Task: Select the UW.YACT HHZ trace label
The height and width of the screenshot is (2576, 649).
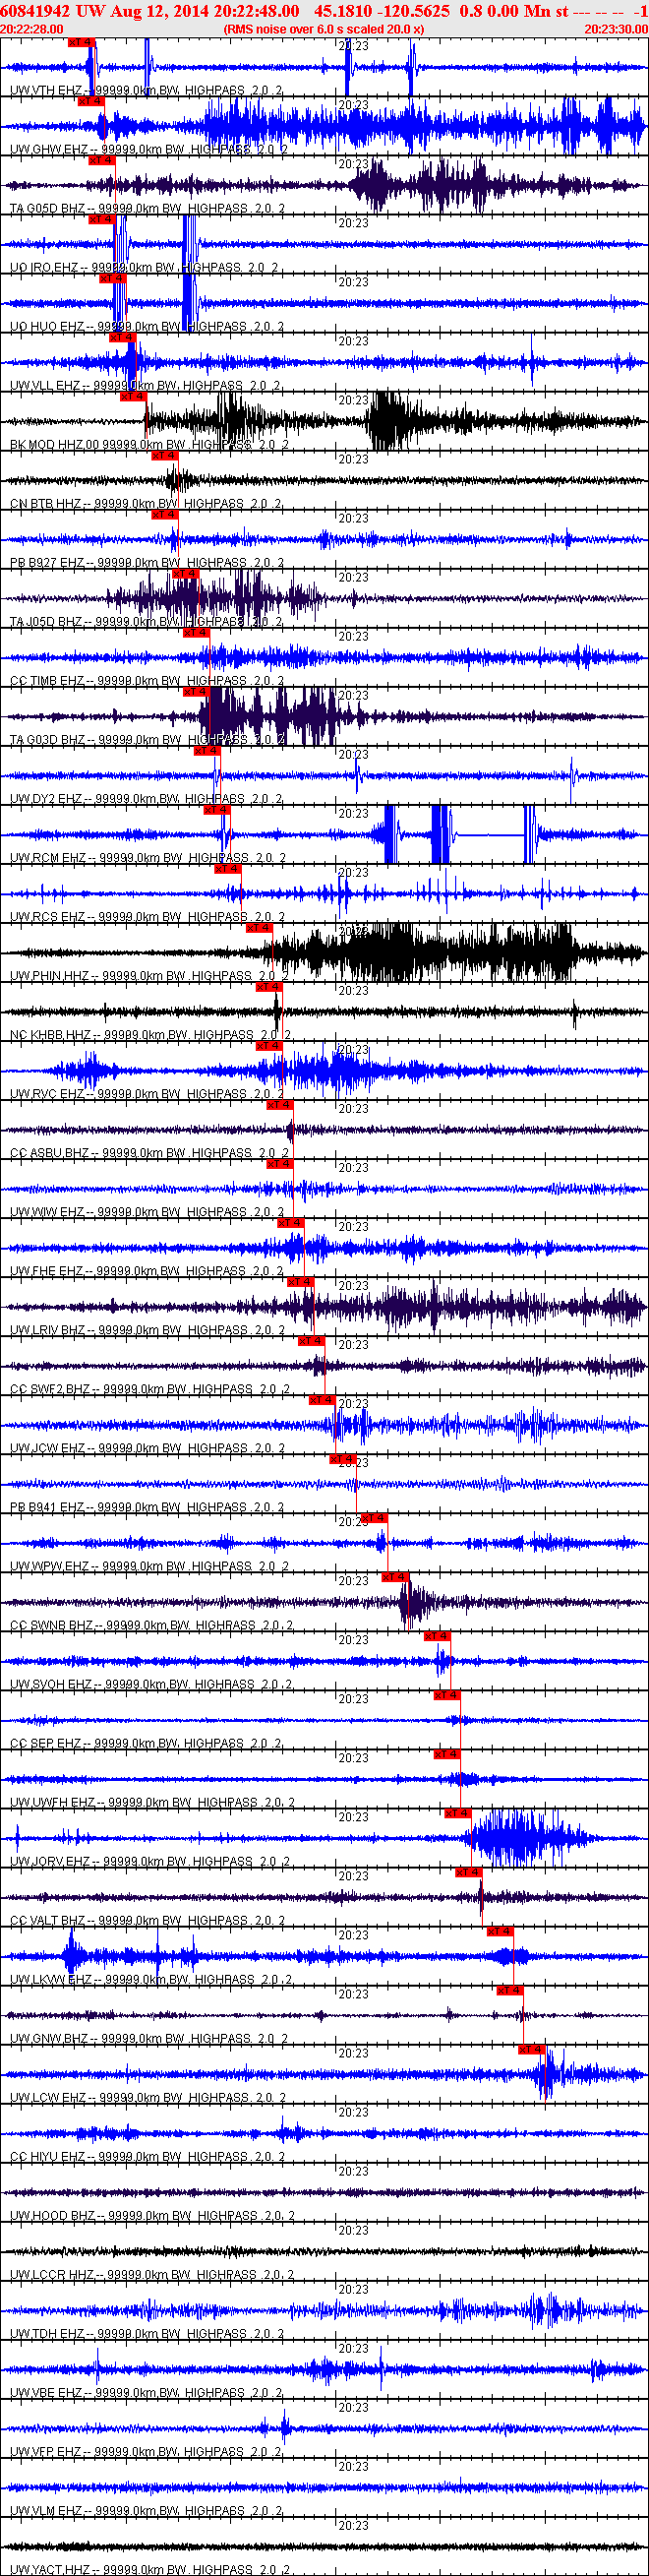Action: pos(150,2569)
